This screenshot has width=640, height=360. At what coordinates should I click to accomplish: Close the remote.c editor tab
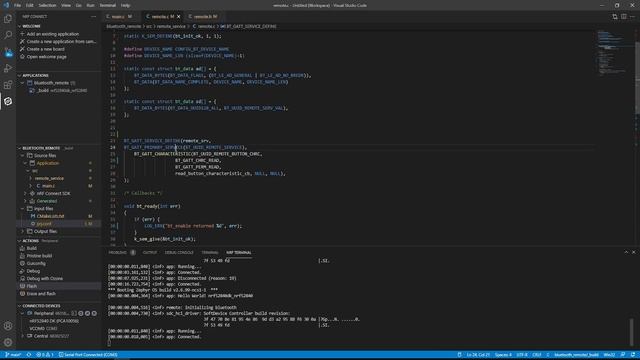pos(178,17)
